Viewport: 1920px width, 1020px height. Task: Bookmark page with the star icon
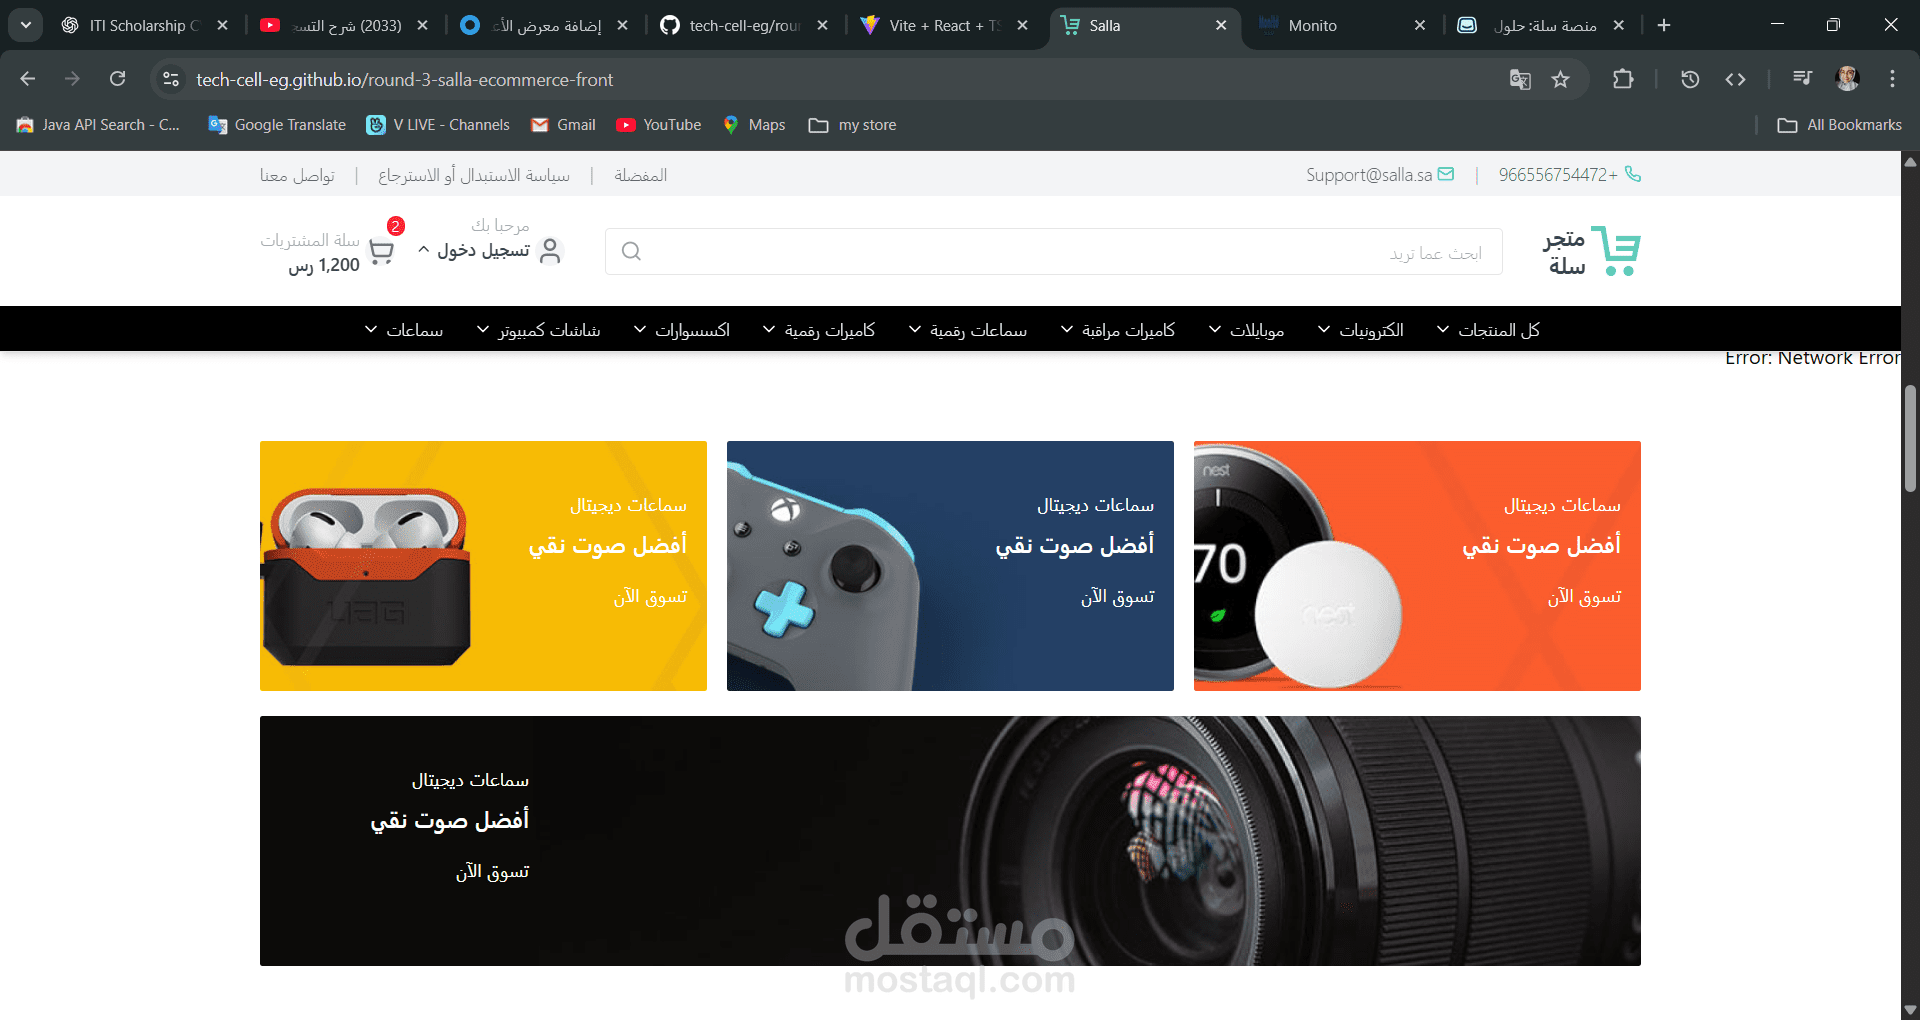pyautogui.click(x=1560, y=79)
